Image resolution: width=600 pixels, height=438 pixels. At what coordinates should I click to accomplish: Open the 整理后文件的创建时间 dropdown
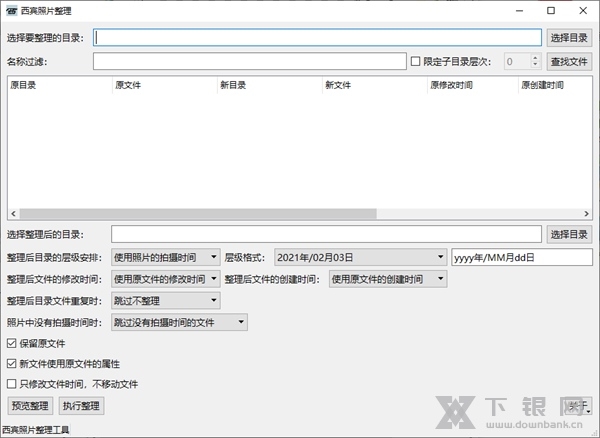(x=388, y=279)
